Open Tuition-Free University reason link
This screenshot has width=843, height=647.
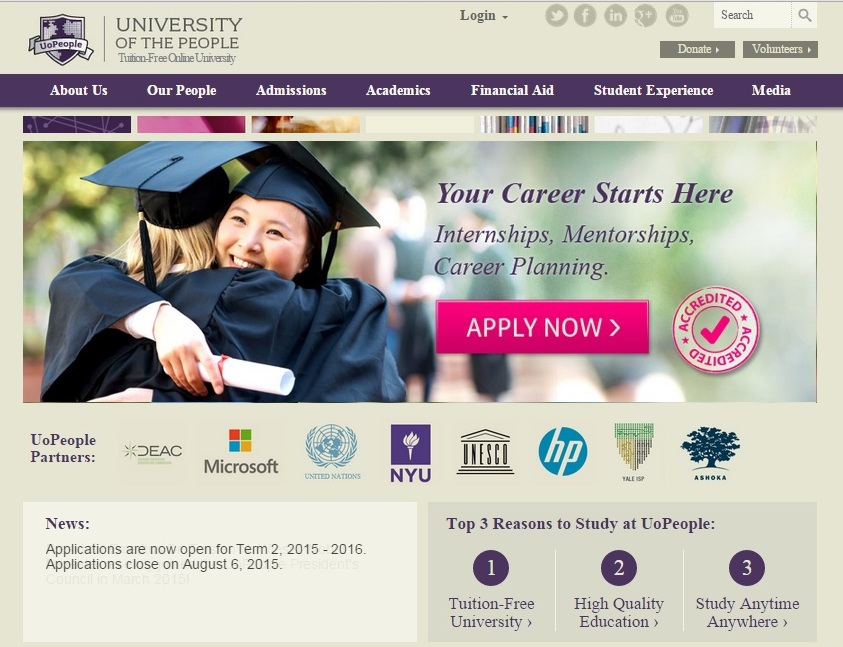491,612
